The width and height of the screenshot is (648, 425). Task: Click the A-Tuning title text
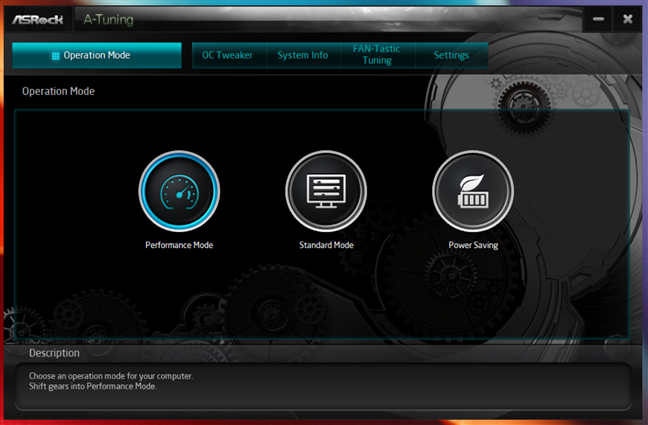(x=108, y=19)
